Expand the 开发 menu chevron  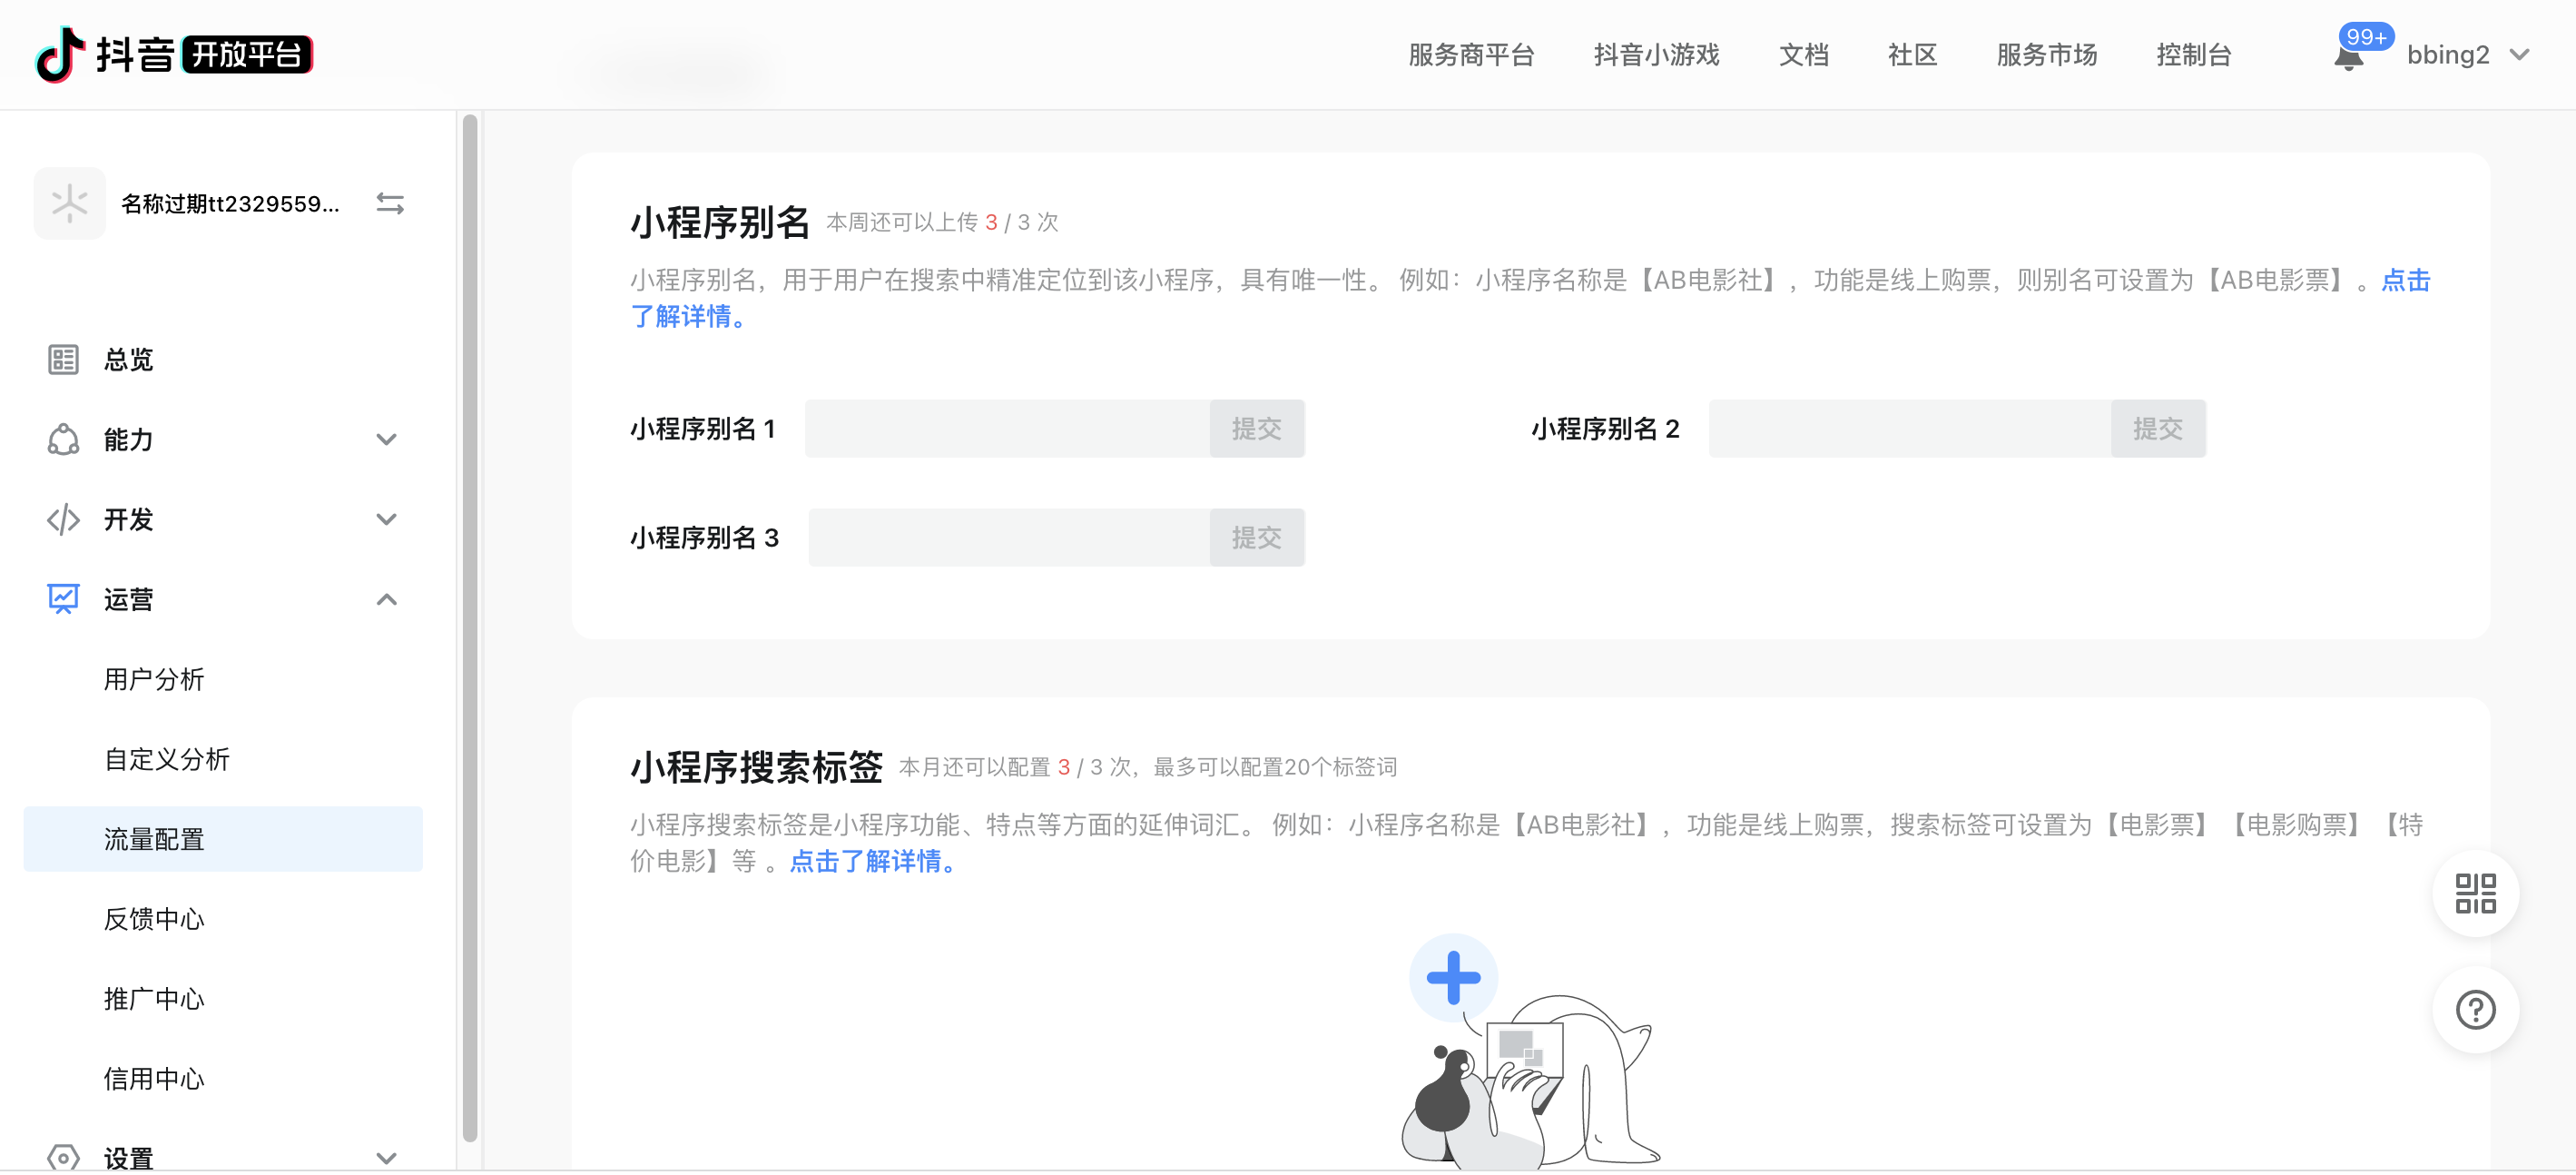386,520
